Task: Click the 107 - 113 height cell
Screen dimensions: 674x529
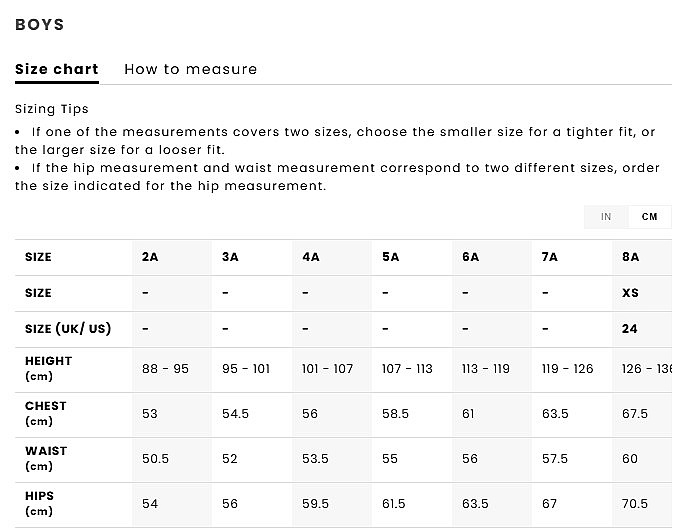Action: pyautogui.click(x=407, y=369)
